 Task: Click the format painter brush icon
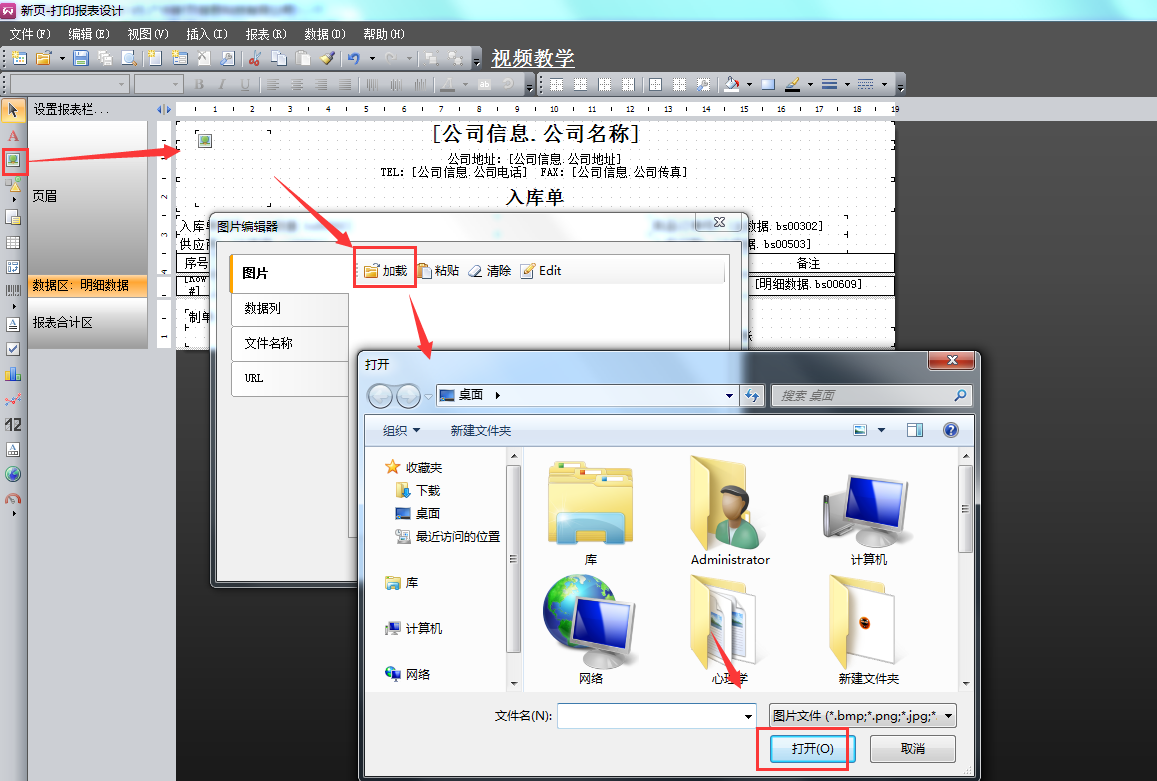point(327,58)
